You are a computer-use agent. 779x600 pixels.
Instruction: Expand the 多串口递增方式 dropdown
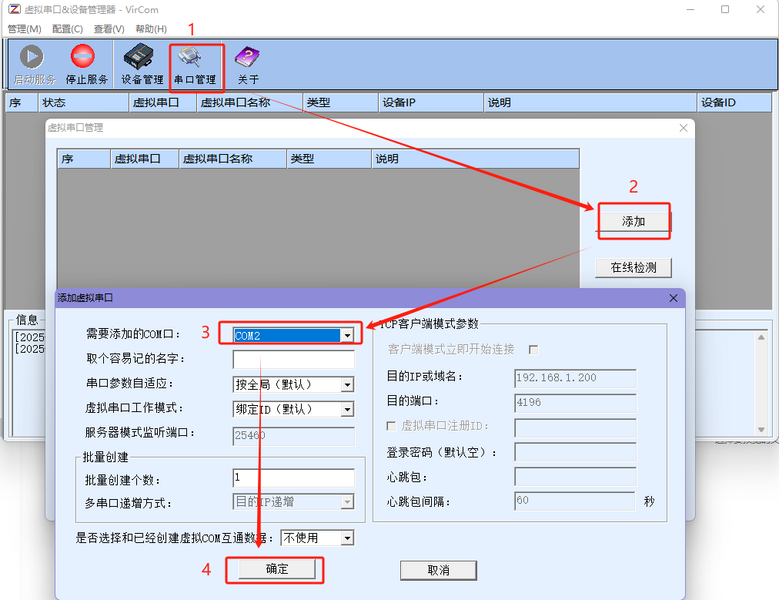coord(347,502)
